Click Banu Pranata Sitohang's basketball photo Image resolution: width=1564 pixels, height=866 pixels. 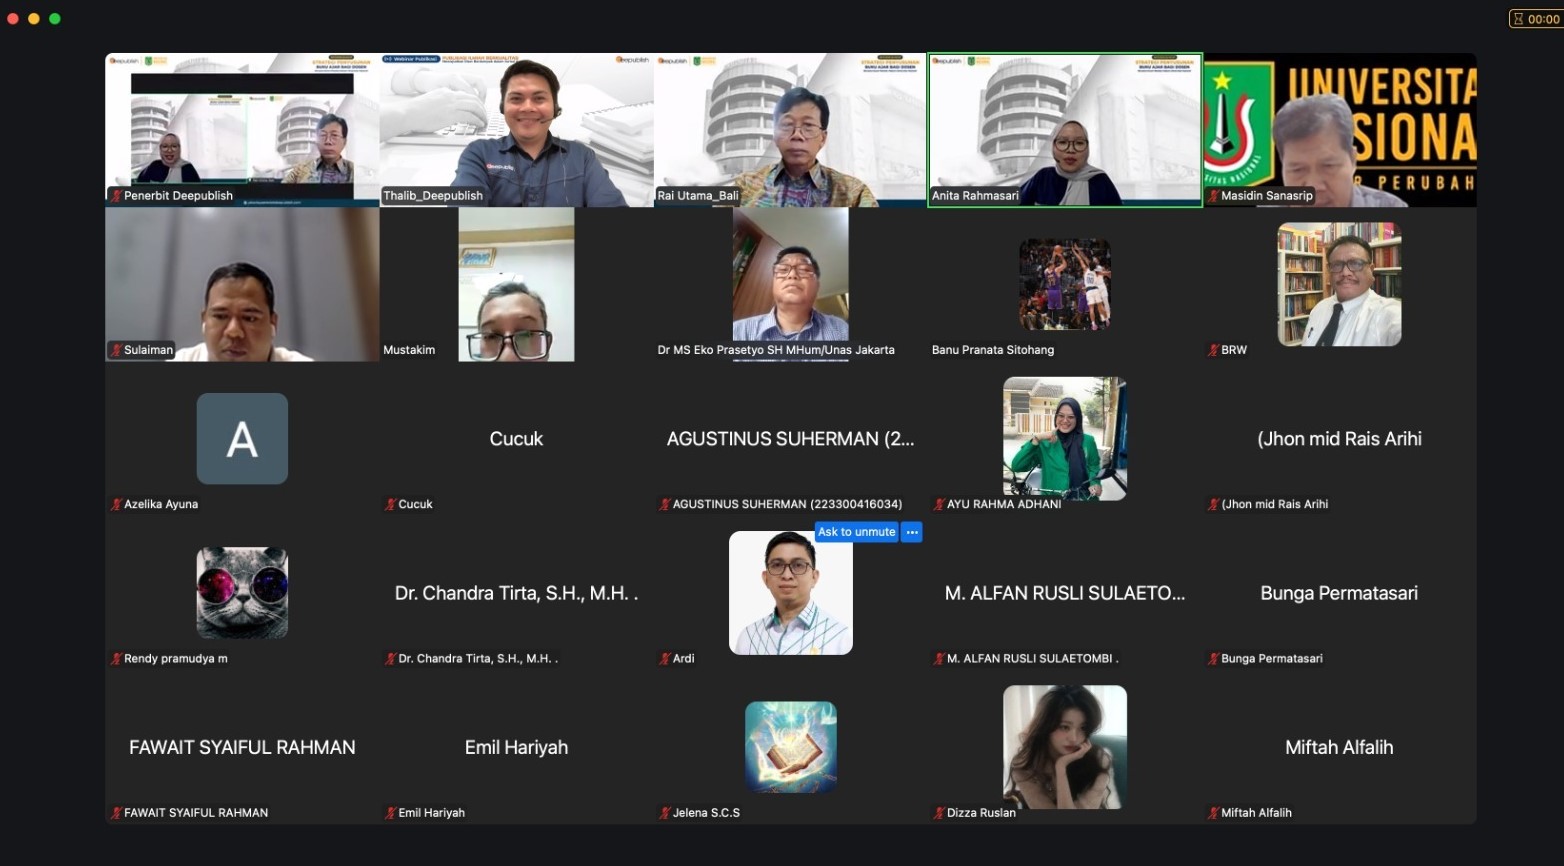(x=1065, y=284)
